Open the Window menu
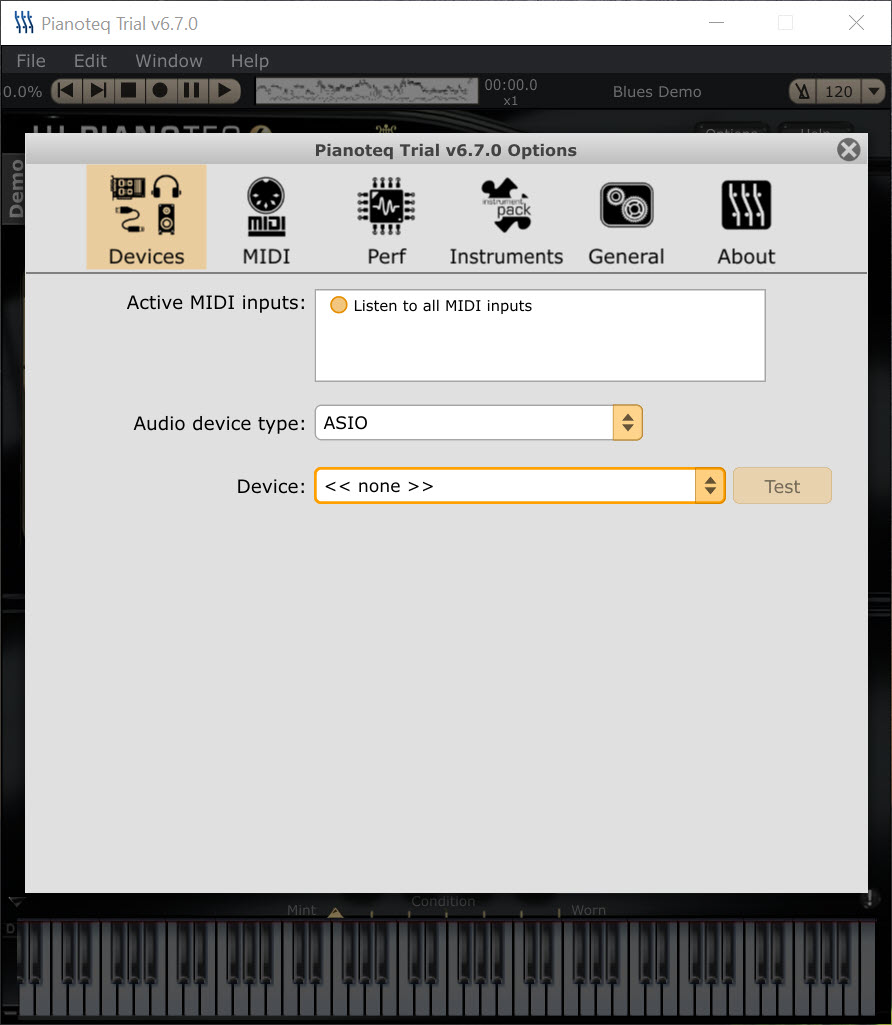 [169, 61]
